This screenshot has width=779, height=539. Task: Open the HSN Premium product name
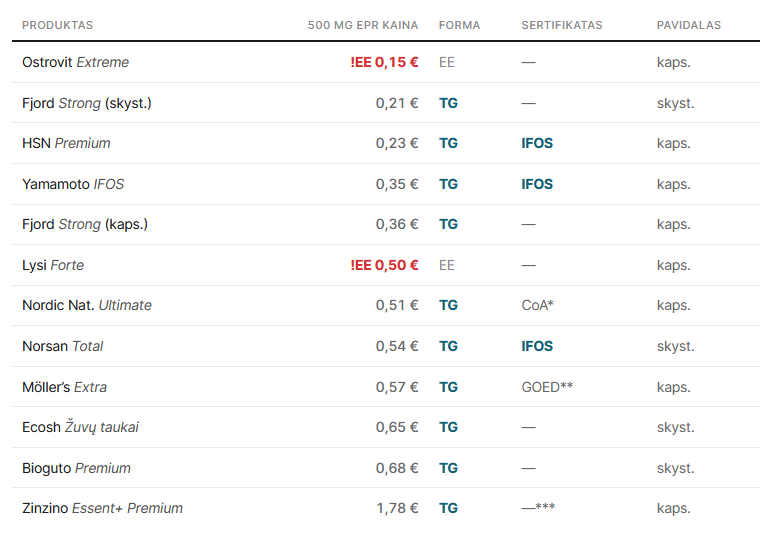[66, 143]
